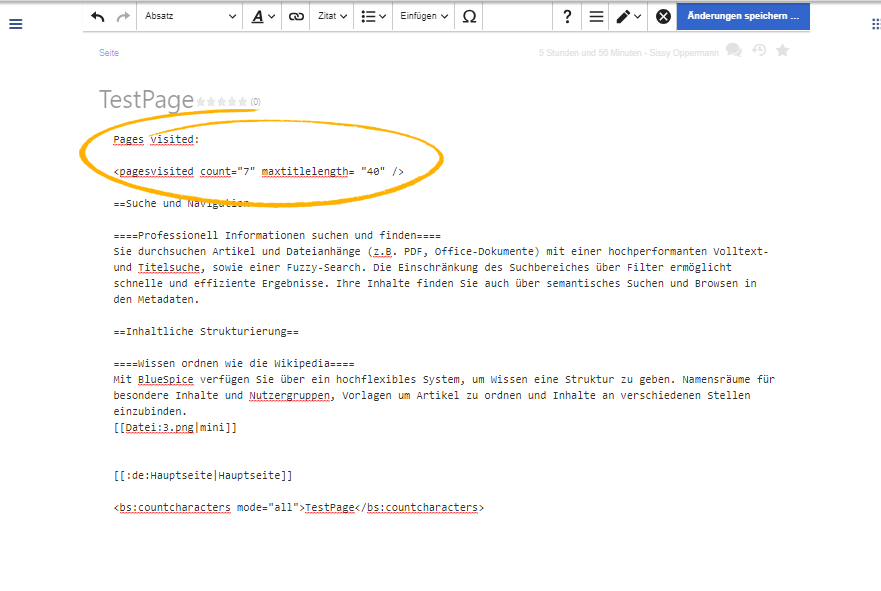
Task: Open the Absatz paragraph format dropdown
Action: click(190, 16)
